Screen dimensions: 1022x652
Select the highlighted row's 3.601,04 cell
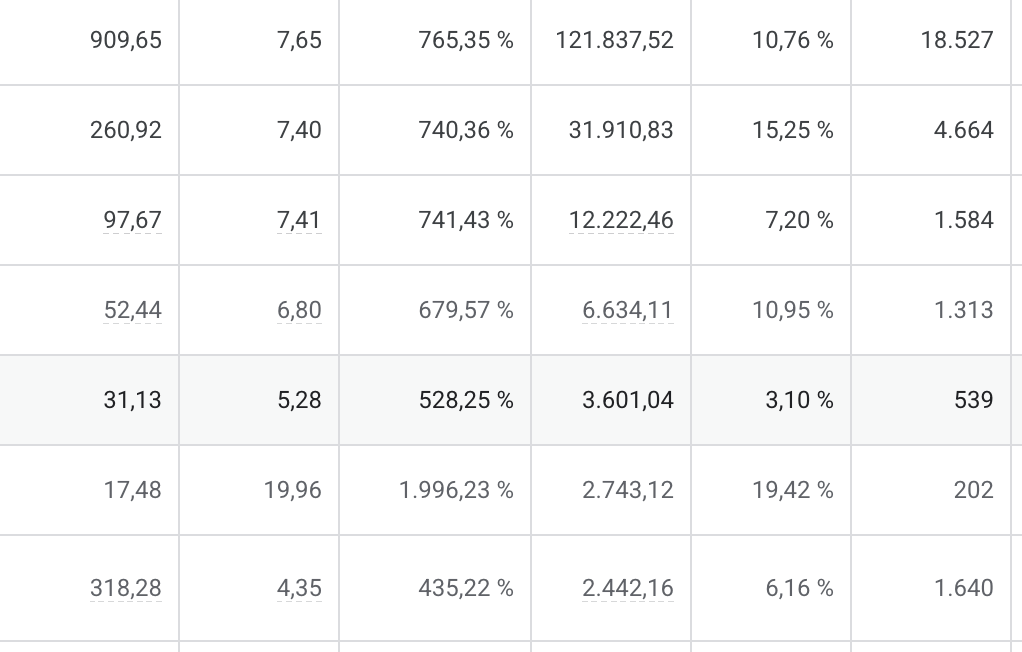point(628,400)
